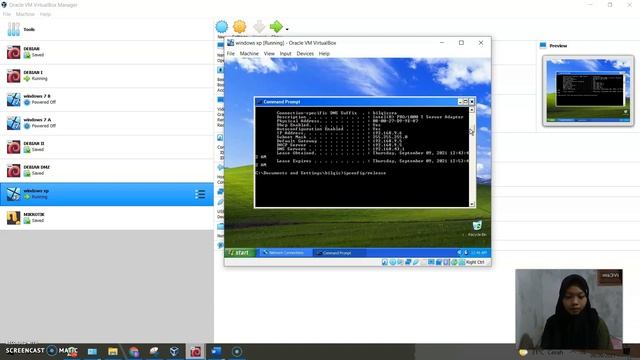Click Command Prompt scrollbar up arrow
Screen dimensions: 640x360
click(472, 109)
